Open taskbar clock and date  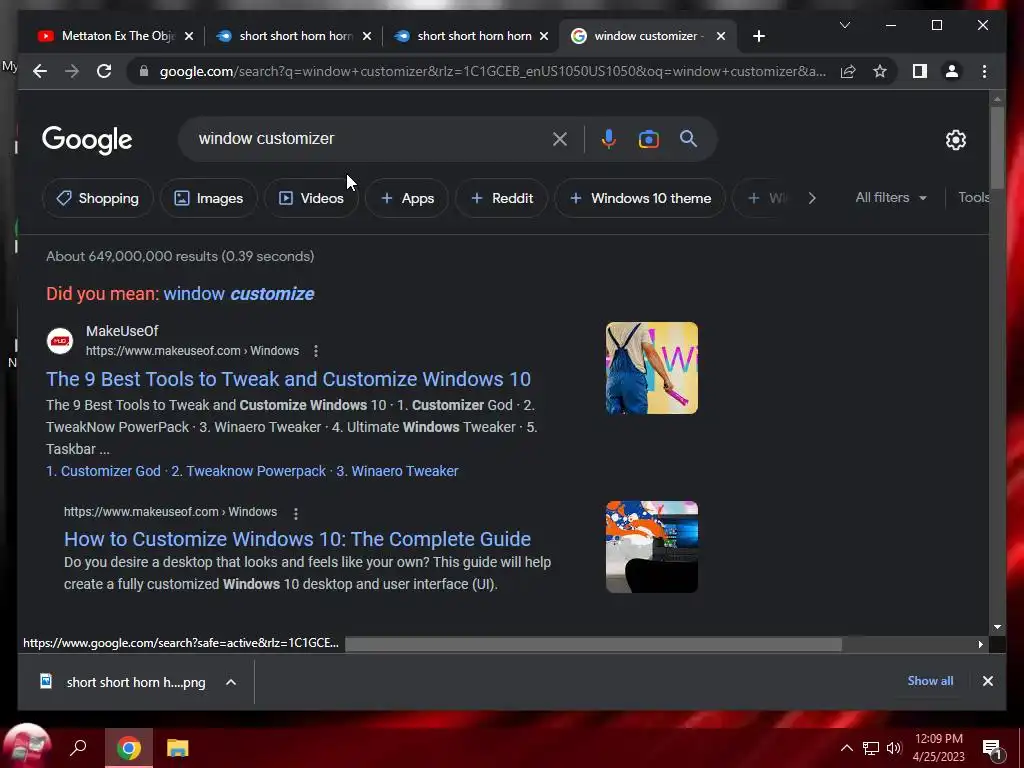coord(938,748)
